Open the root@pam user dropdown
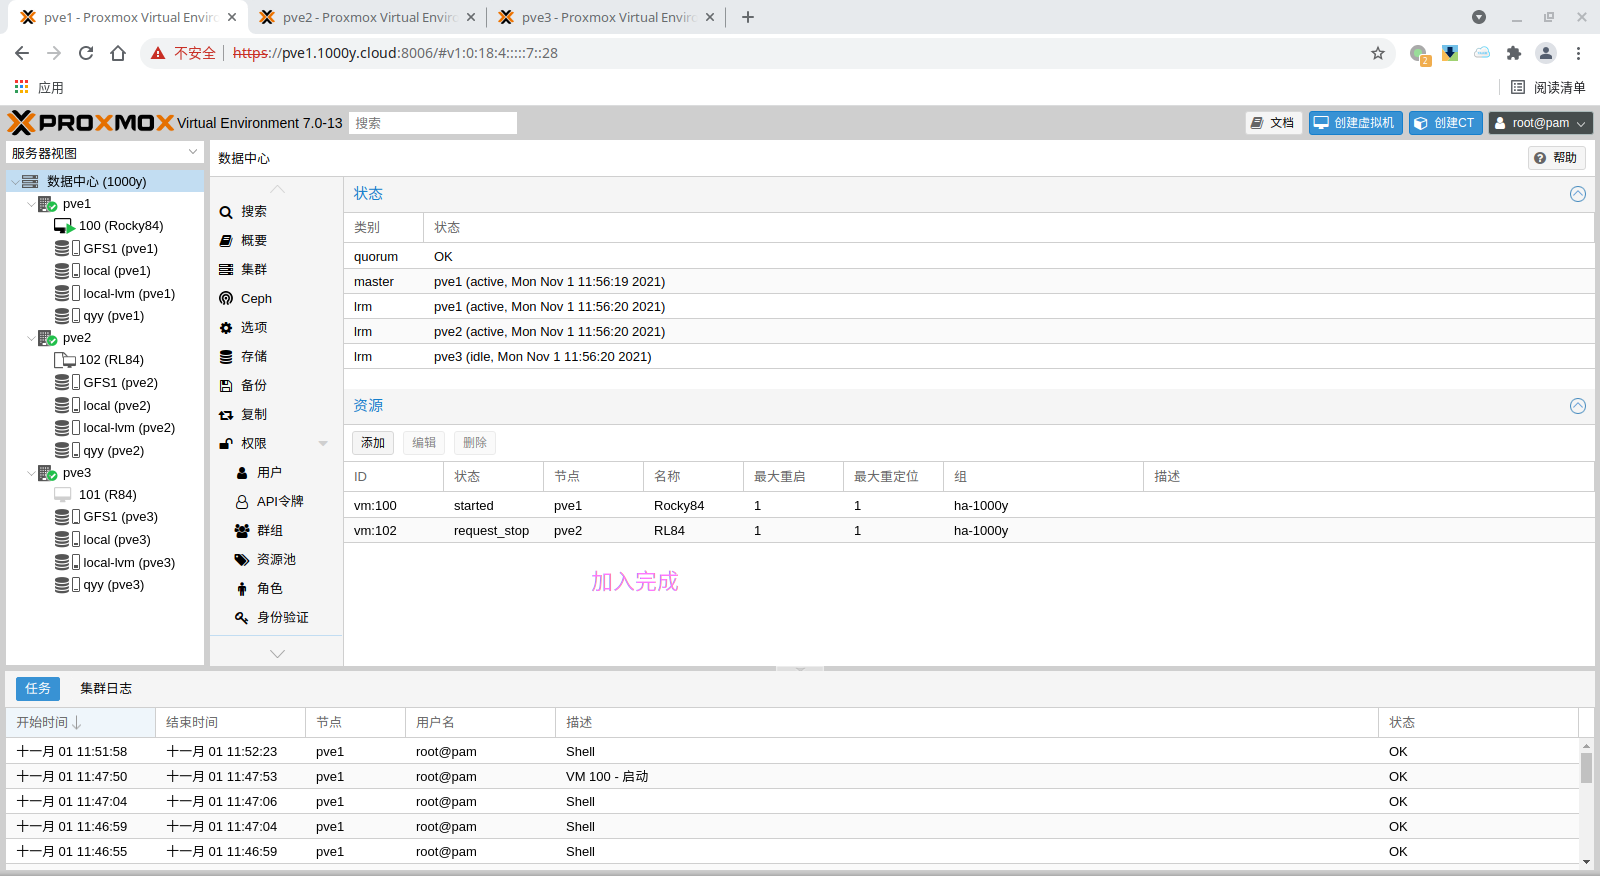 coord(1540,123)
